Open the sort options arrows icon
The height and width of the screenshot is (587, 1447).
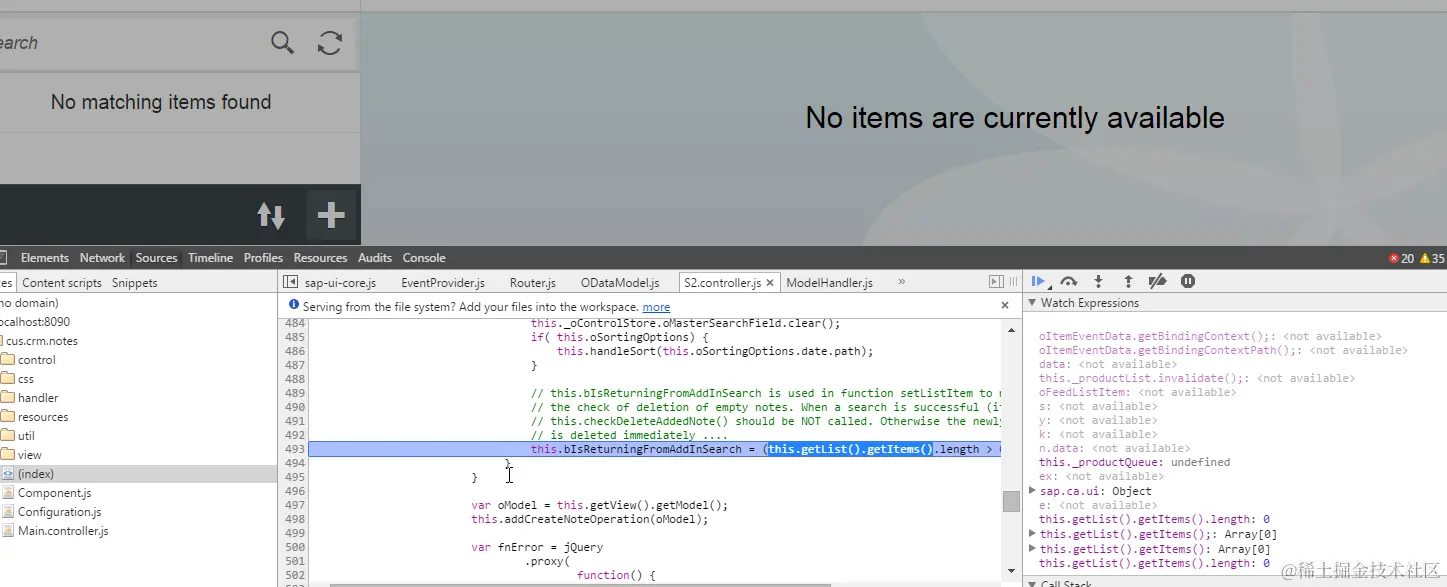pos(271,215)
